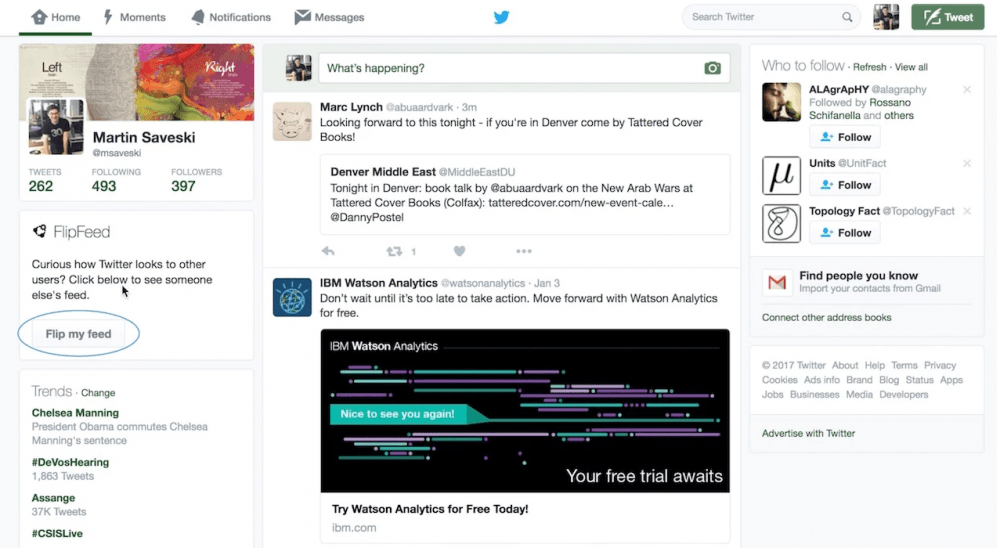The height and width of the screenshot is (548, 1000).
Task: Open profile menu from top-right avatar
Action: click(886, 17)
